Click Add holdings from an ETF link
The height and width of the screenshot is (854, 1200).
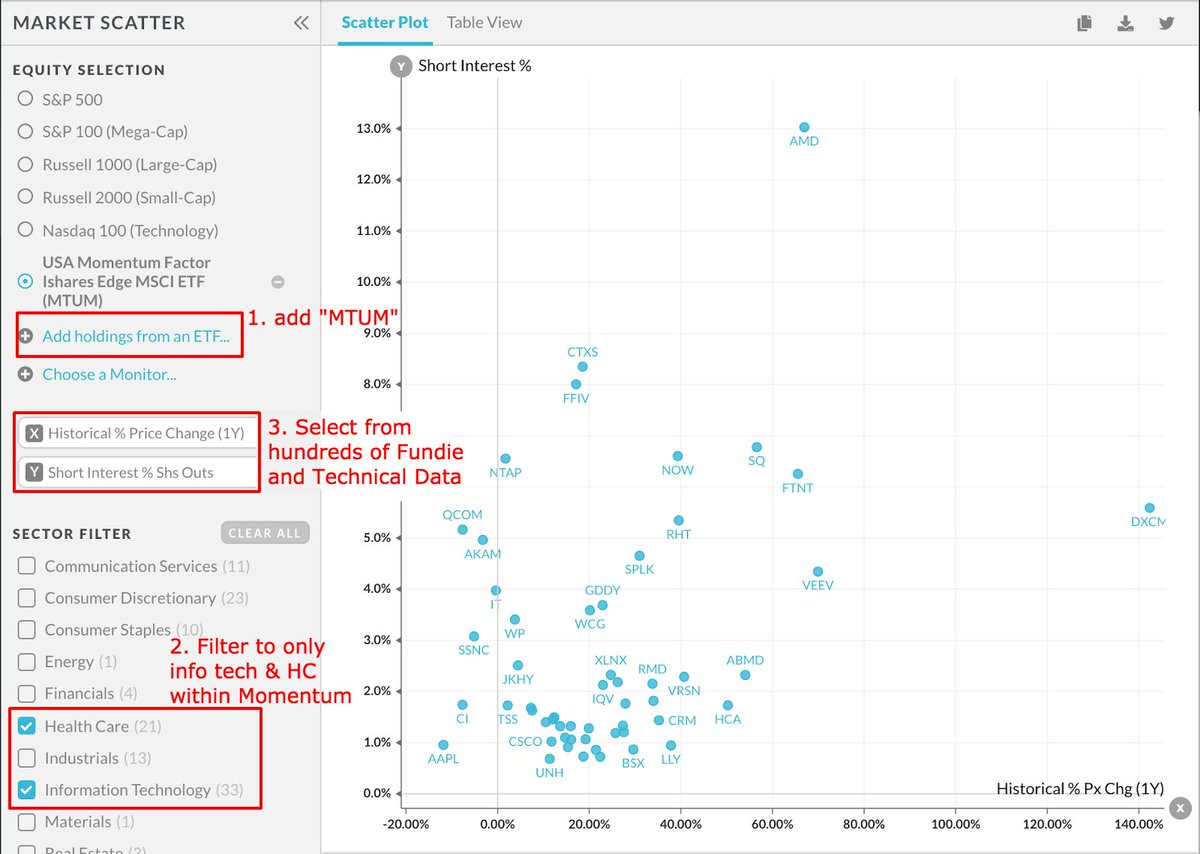pos(136,336)
